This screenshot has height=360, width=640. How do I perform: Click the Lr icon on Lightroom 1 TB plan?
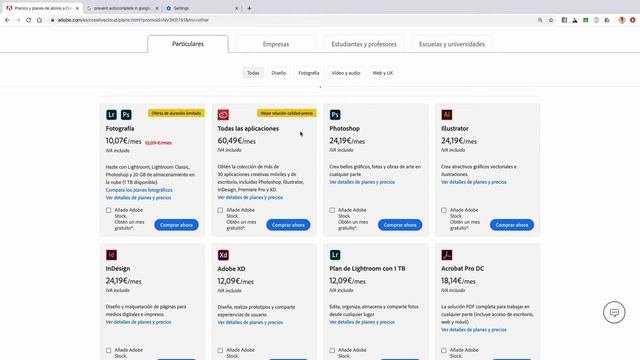click(335, 255)
